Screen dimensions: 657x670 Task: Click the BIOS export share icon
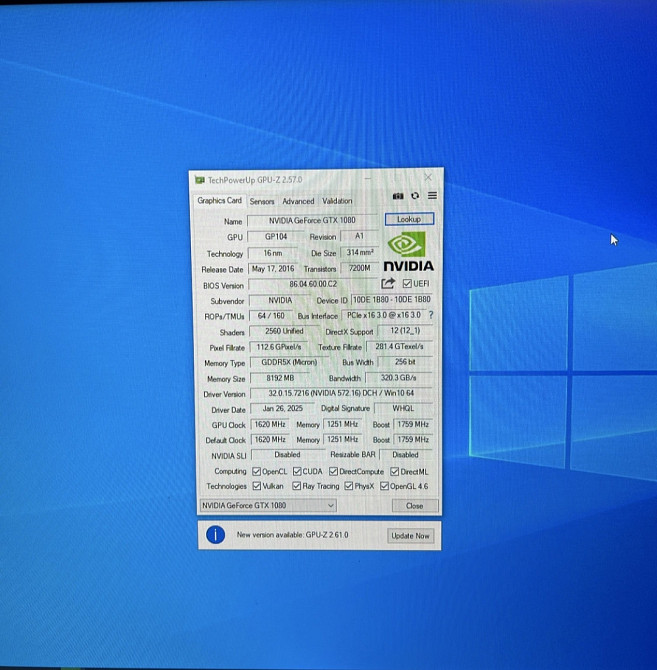click(x=388, y=284)
